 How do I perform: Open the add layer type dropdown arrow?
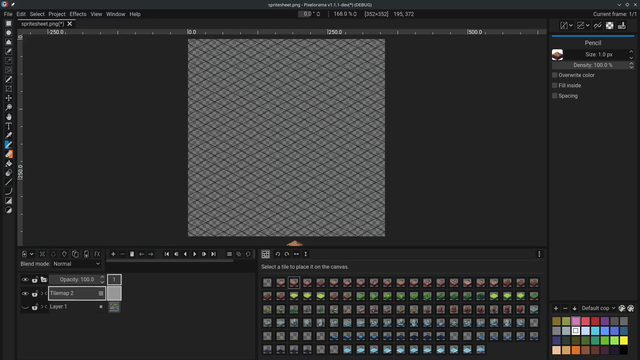31,254
